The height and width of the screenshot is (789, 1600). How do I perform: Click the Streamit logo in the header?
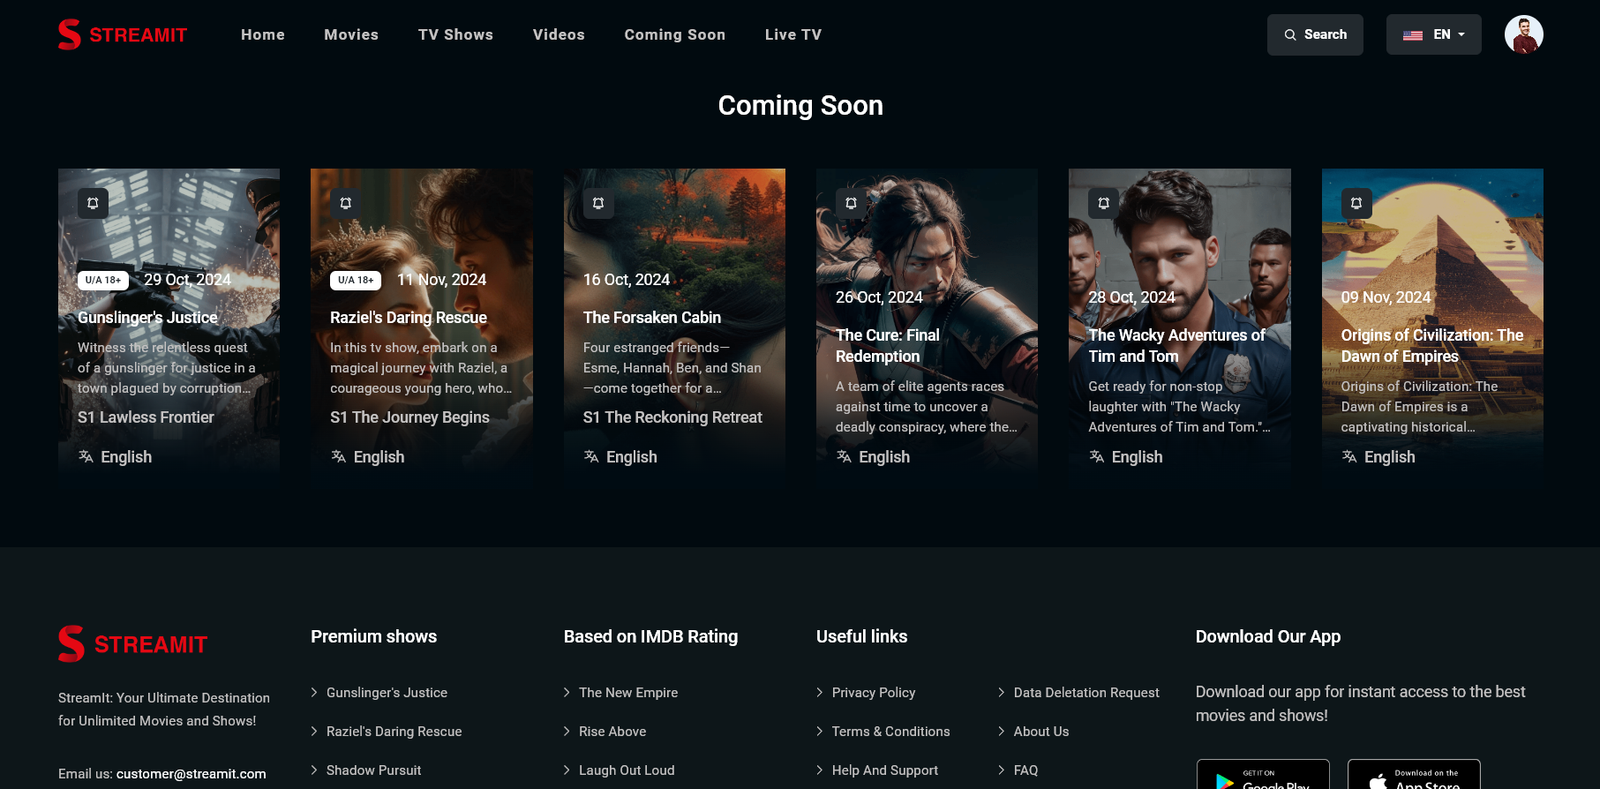coord(123,35)
